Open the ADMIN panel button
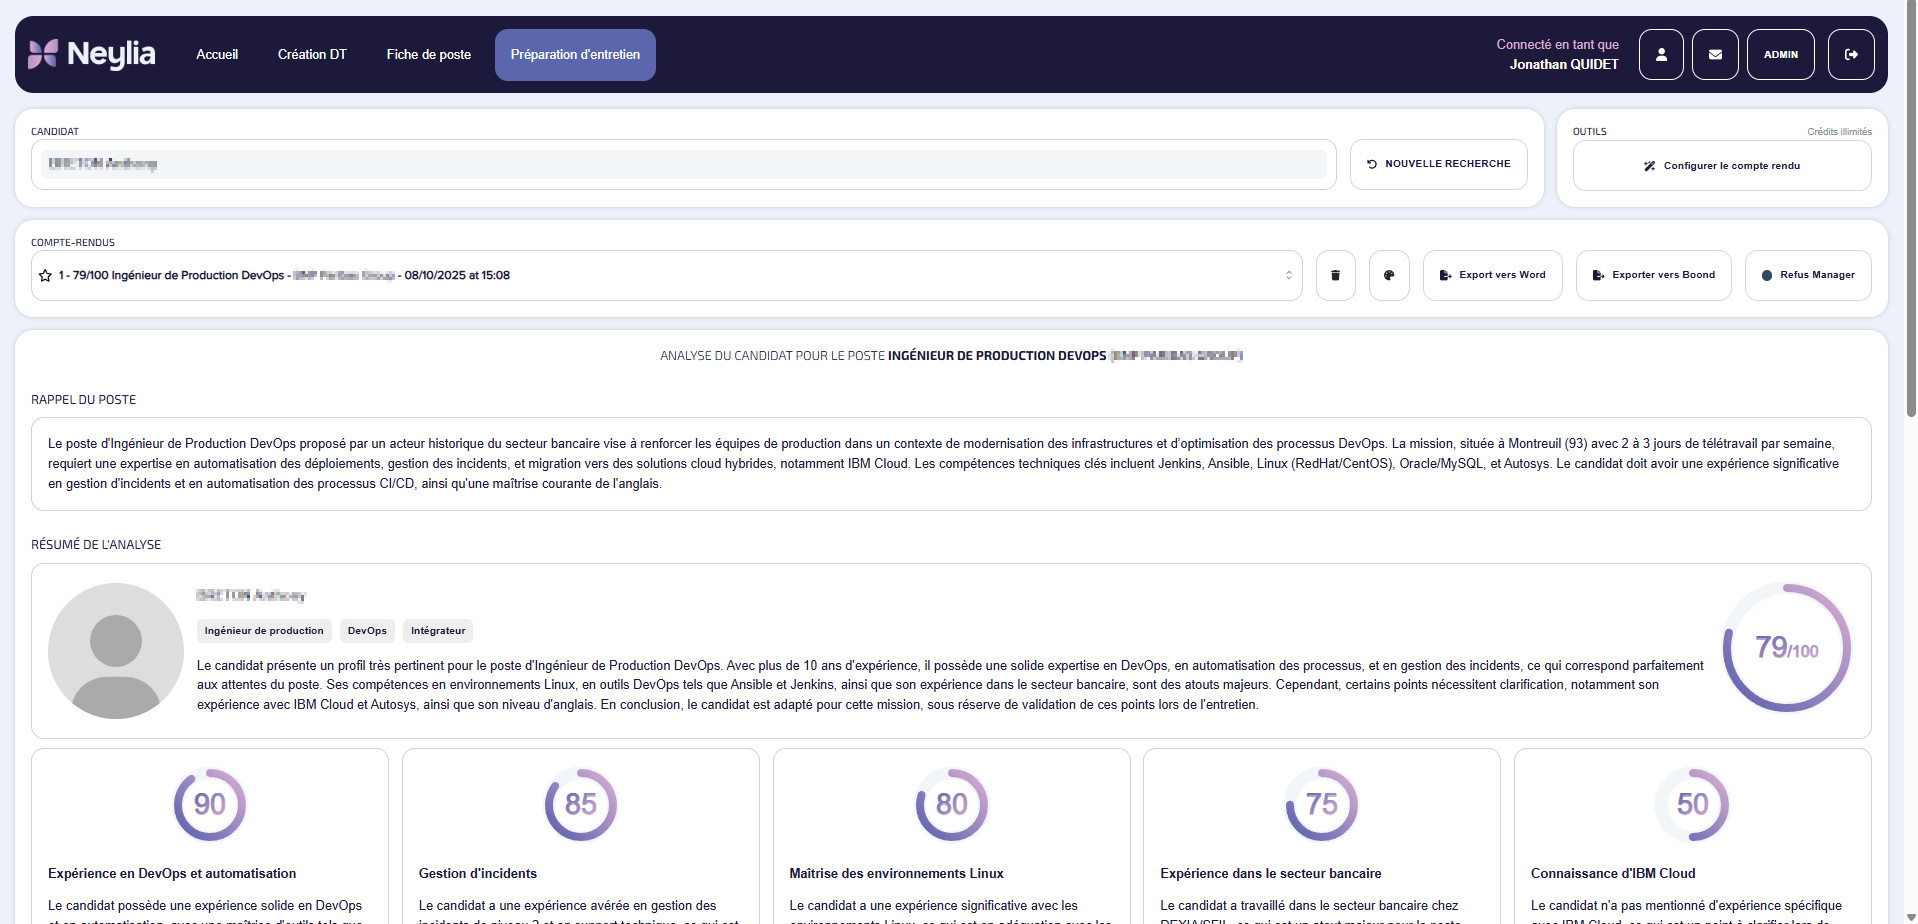 (1780, 55)
